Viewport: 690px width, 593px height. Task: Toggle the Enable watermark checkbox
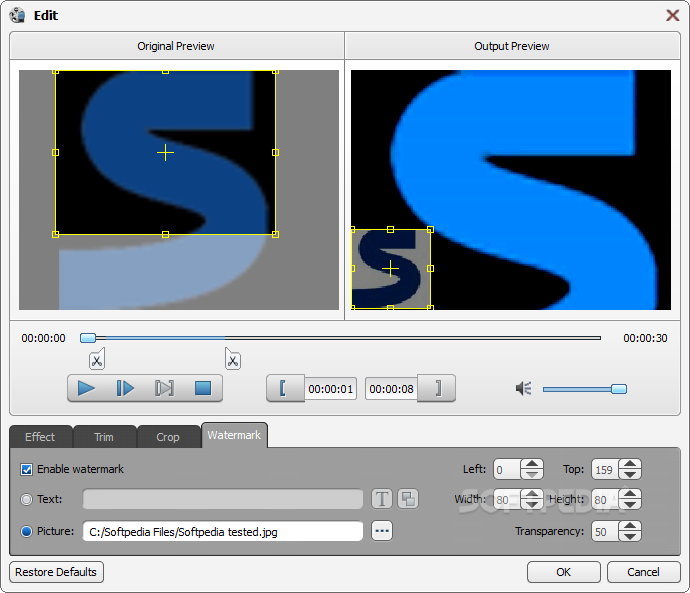click(x=26, y=469)
